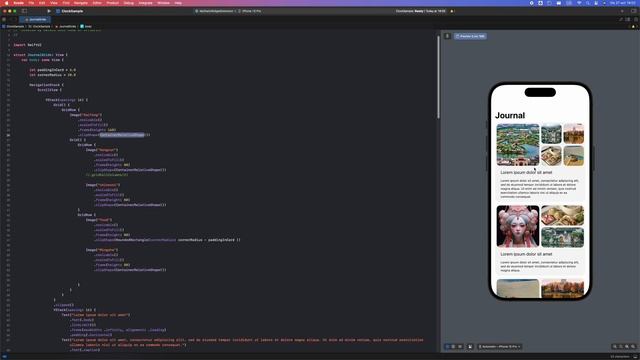Click the autumn trees image at preview bottom

(562, 289)
